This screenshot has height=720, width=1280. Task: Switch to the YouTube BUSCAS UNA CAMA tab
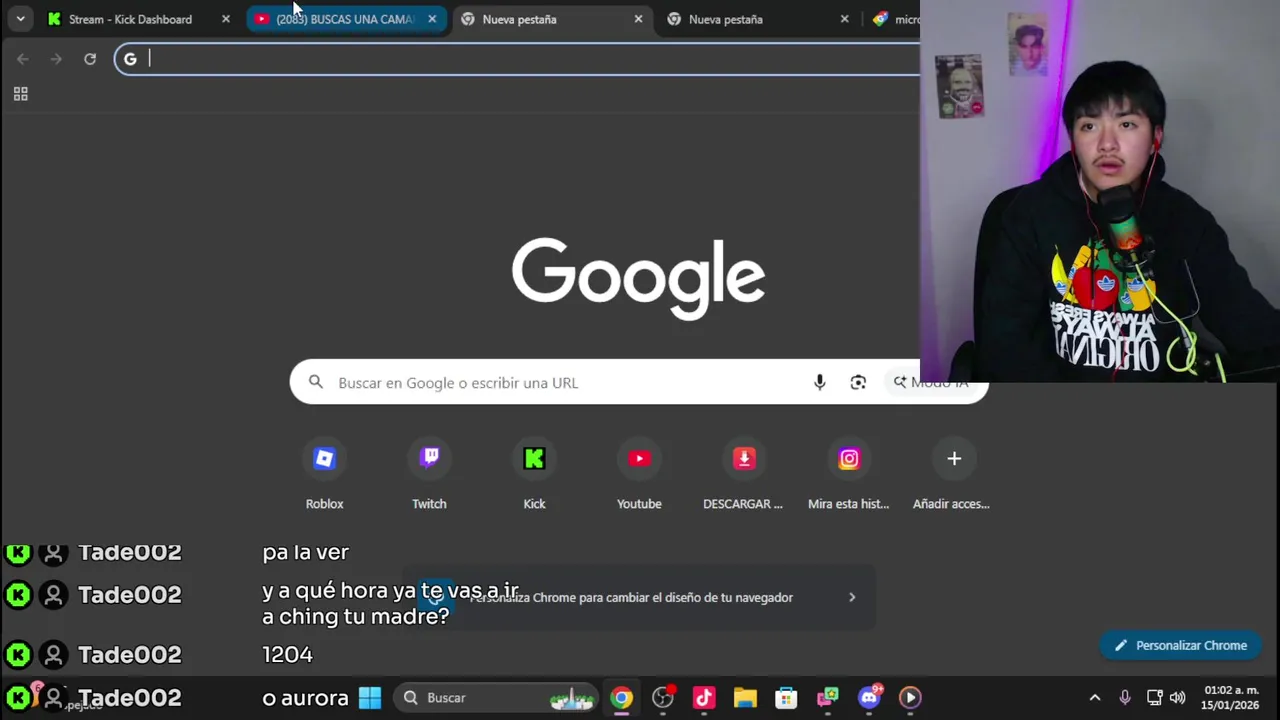click(x=345, y=19)
